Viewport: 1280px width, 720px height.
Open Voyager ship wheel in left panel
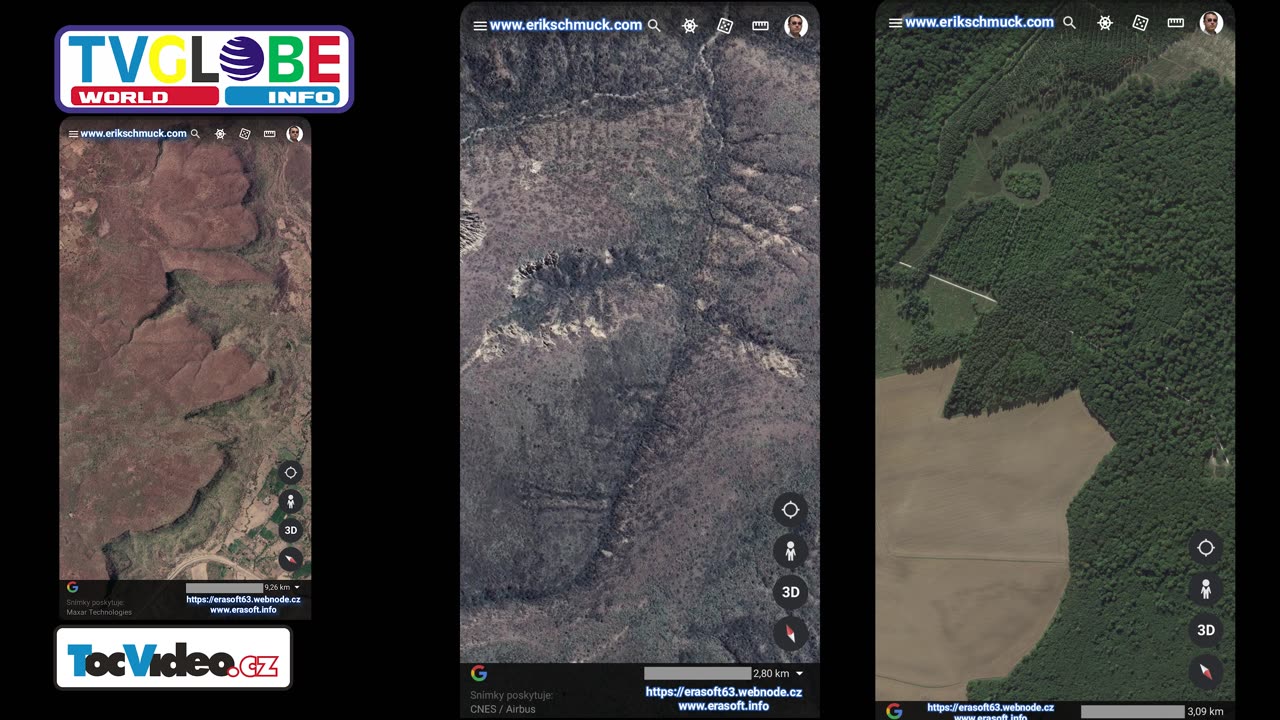point(220,133)
